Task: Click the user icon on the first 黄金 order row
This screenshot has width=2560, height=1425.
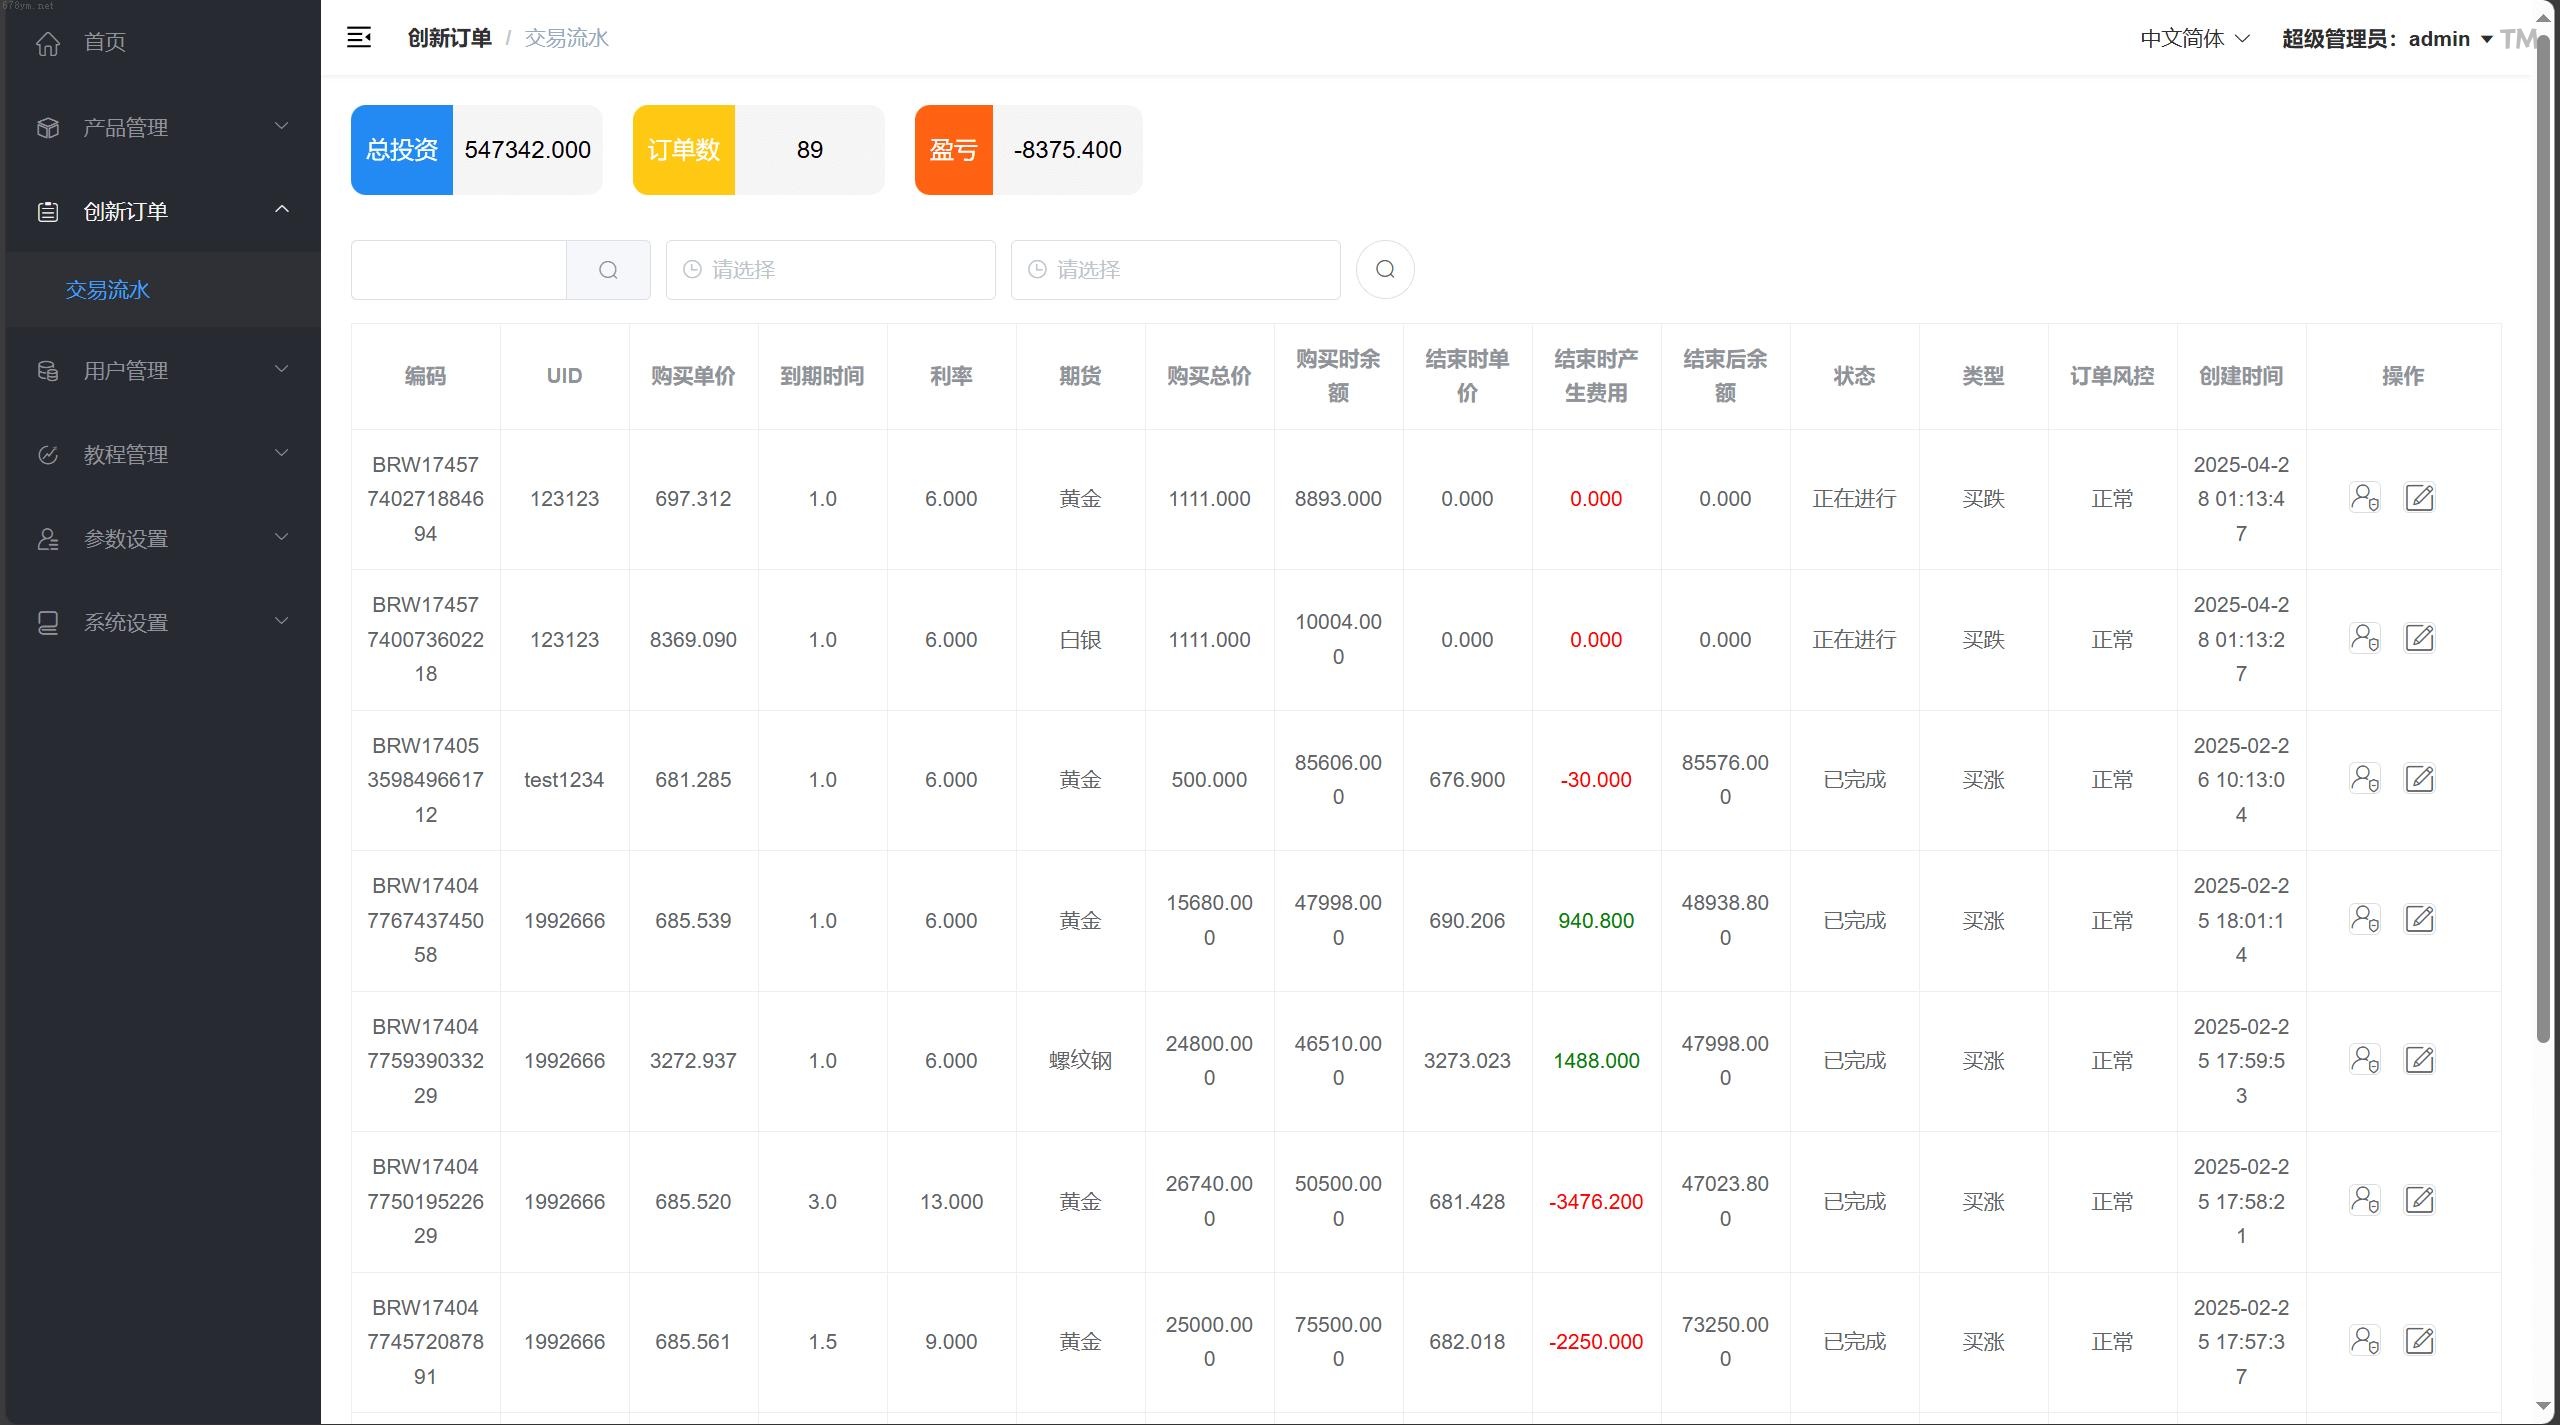Action: click(x=2364, y=498)
